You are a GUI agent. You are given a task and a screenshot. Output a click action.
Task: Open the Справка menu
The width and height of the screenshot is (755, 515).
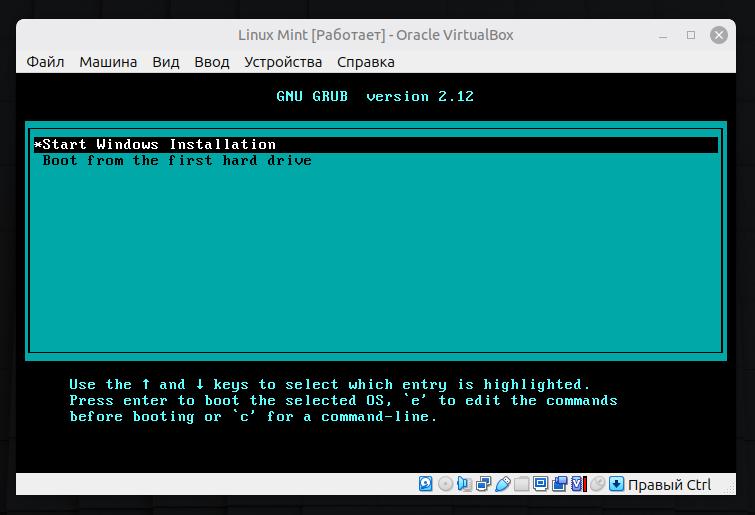(x=365, y=62)
